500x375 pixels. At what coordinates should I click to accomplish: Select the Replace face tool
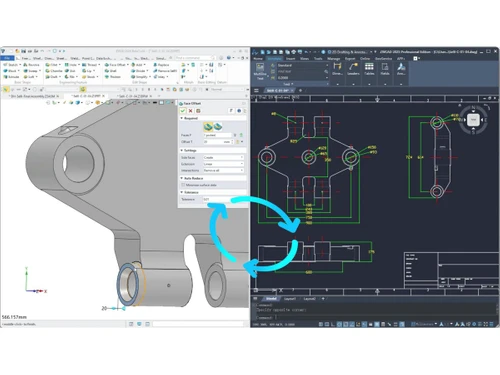161,65
